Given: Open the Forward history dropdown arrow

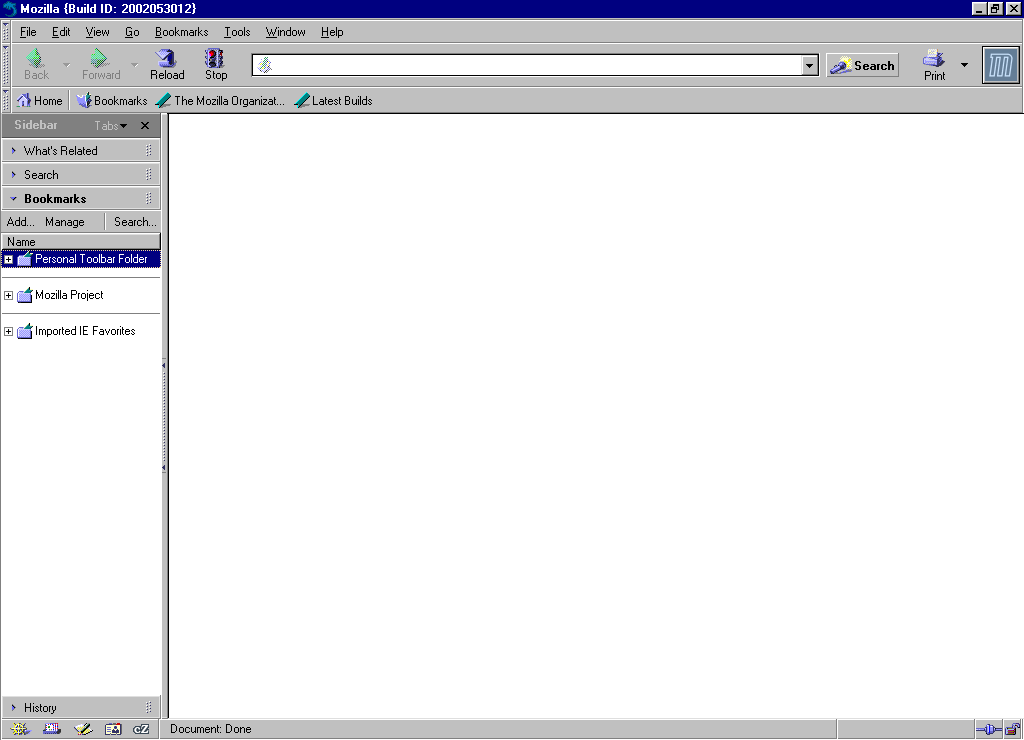Looking at the screenshot, I should point(134,65).
